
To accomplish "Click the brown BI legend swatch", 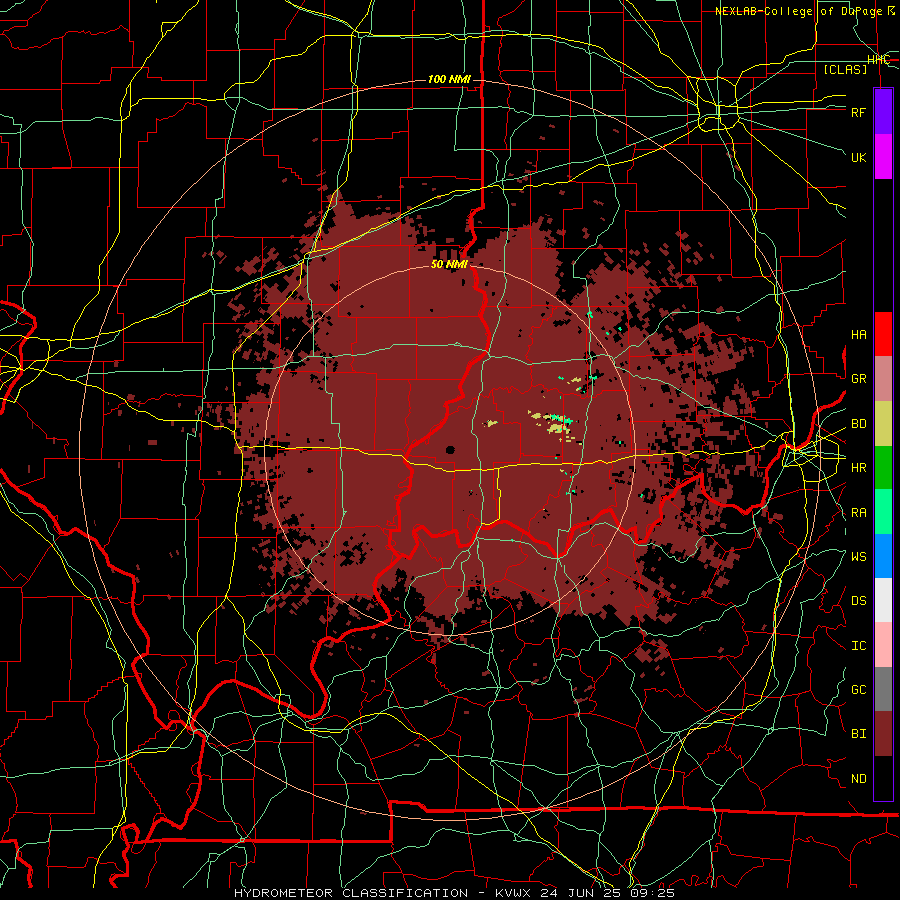I will click(883, 734).
